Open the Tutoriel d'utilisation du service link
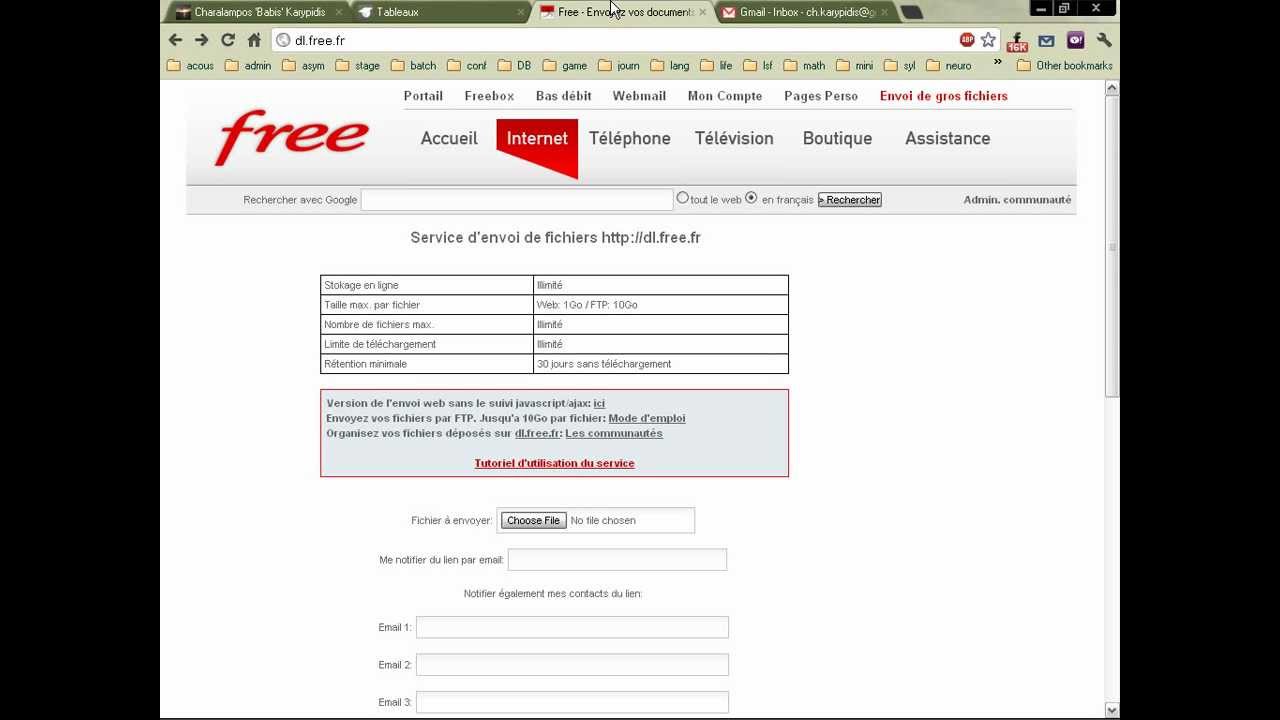 pos(554,463)
